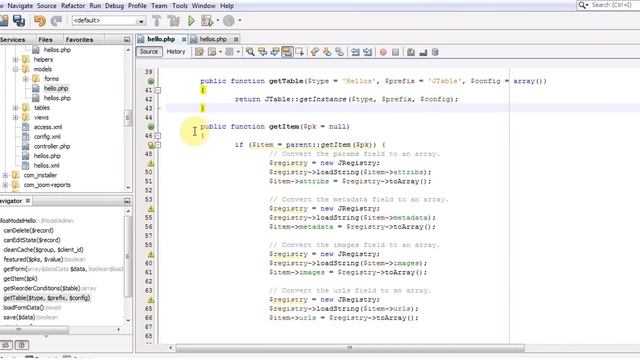Switch to History view

coord(176,52)
